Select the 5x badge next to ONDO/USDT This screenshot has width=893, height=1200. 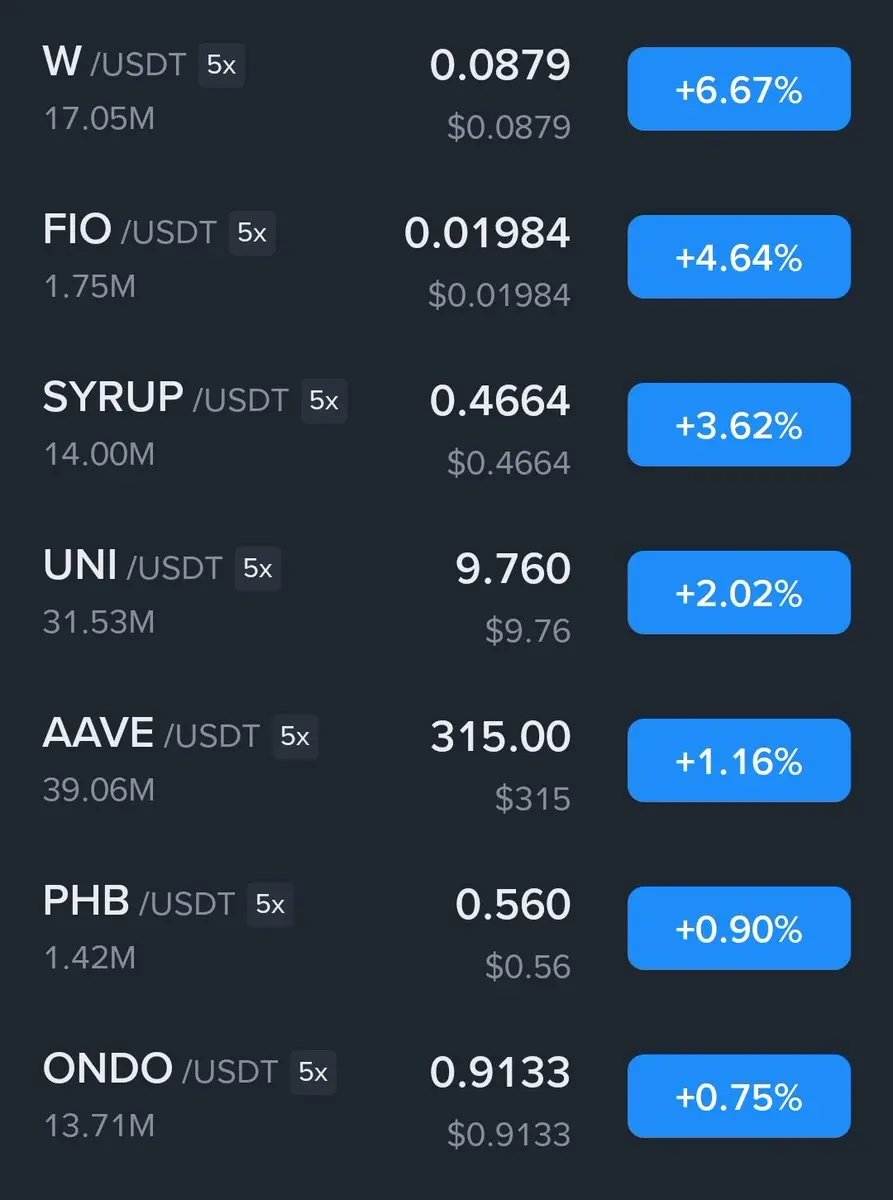[x=313, y=1073]
